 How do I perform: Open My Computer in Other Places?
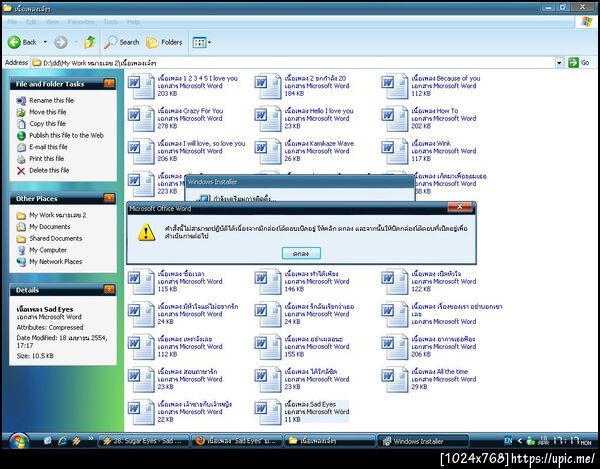coord(42,250)
